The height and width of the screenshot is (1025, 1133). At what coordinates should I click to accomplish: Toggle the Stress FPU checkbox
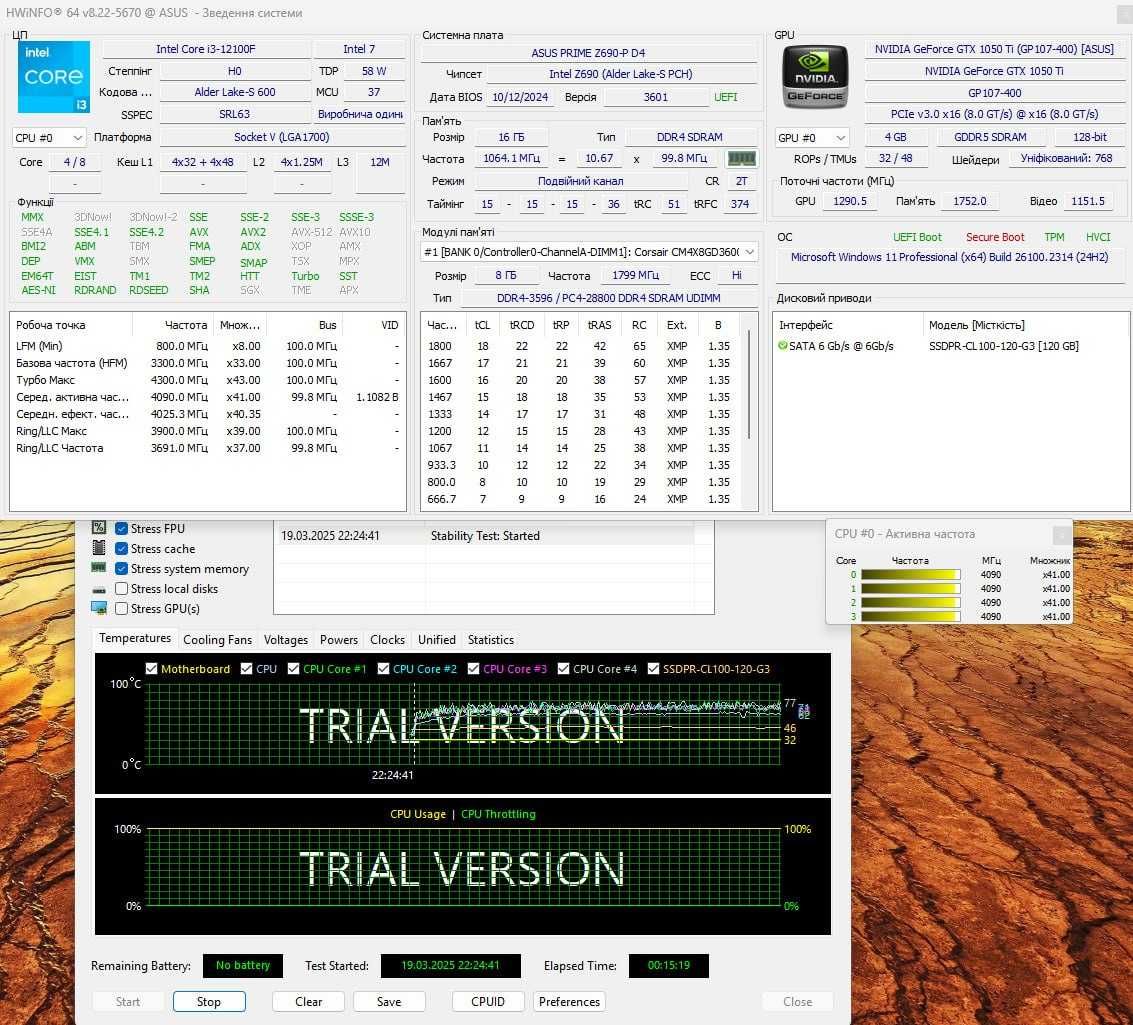(121, 529)
